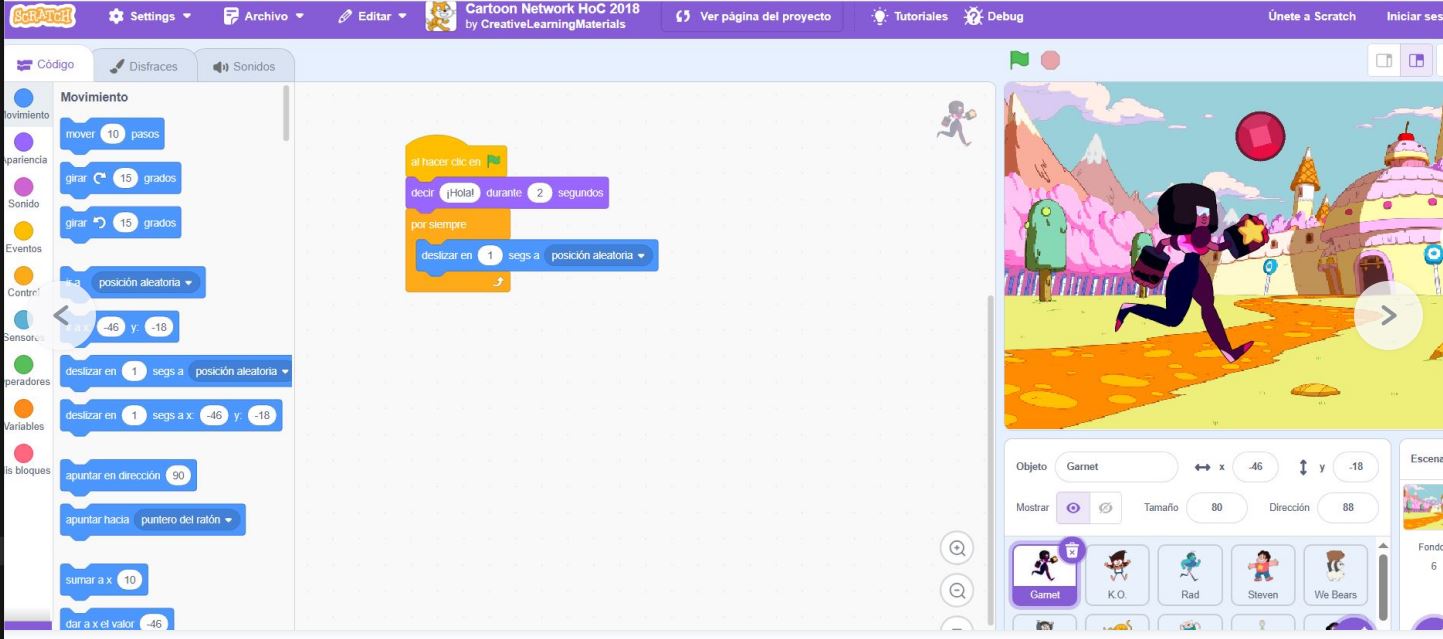Image resolution: width=1443 pixels, height=639 pixels.
Task: Select the Movimiento block category
Action: pyautogui.click(x=22, y=98)
